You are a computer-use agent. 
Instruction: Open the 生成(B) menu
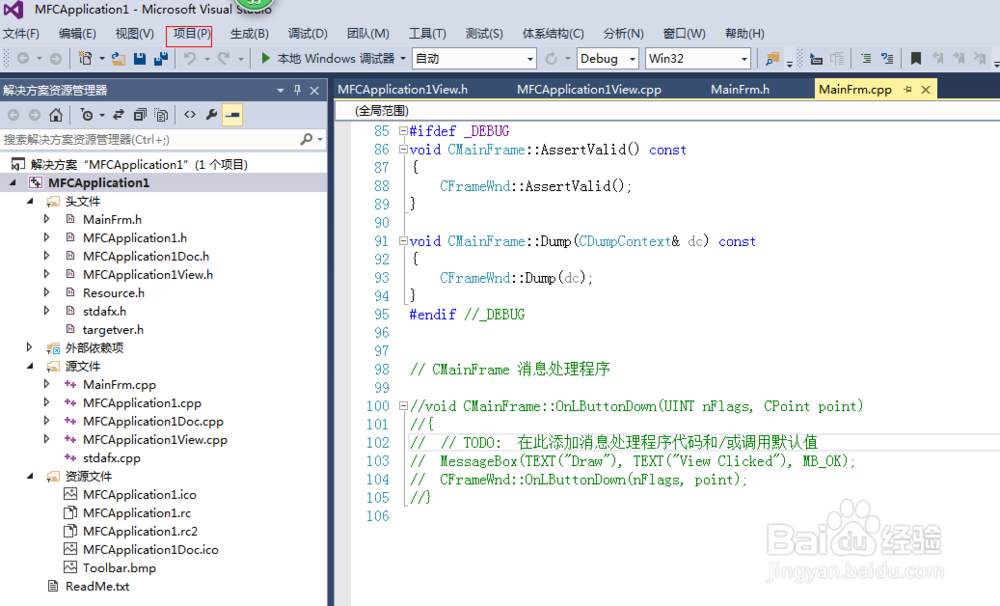click(249, 34)
